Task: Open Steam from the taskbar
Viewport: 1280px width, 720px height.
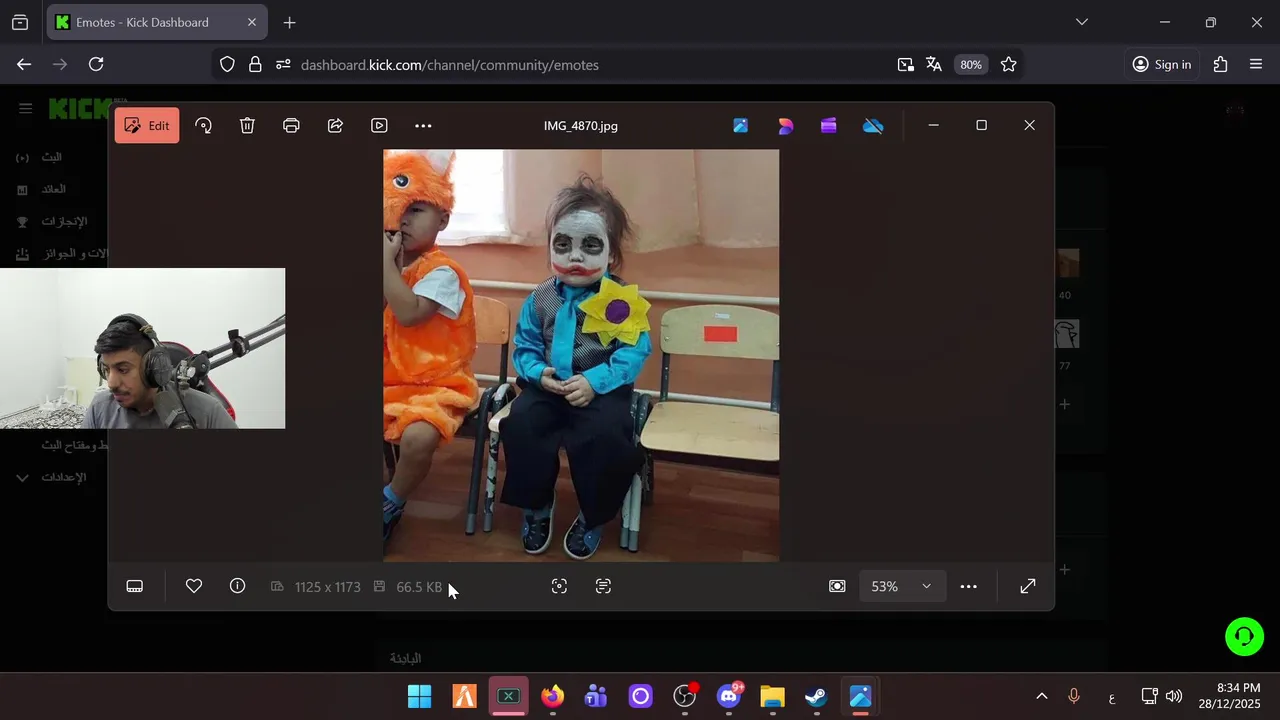Action: click(816, 696)
